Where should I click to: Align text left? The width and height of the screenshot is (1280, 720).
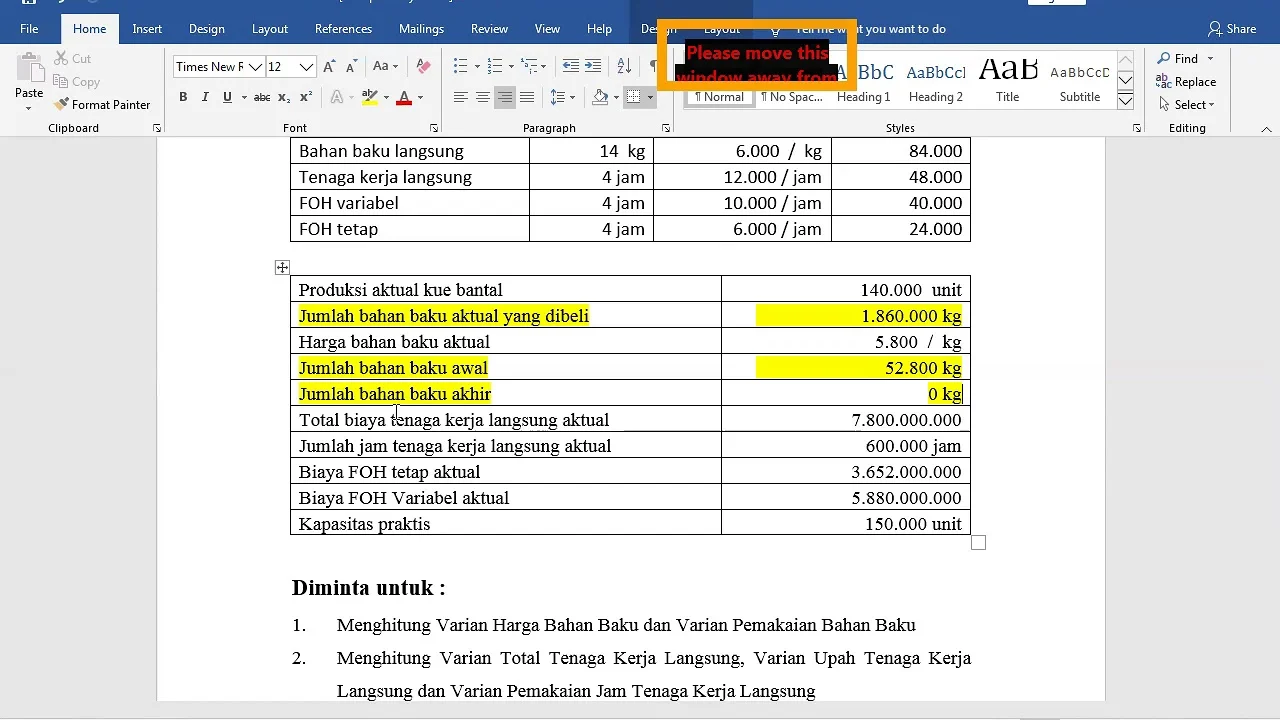coord(461,97)
